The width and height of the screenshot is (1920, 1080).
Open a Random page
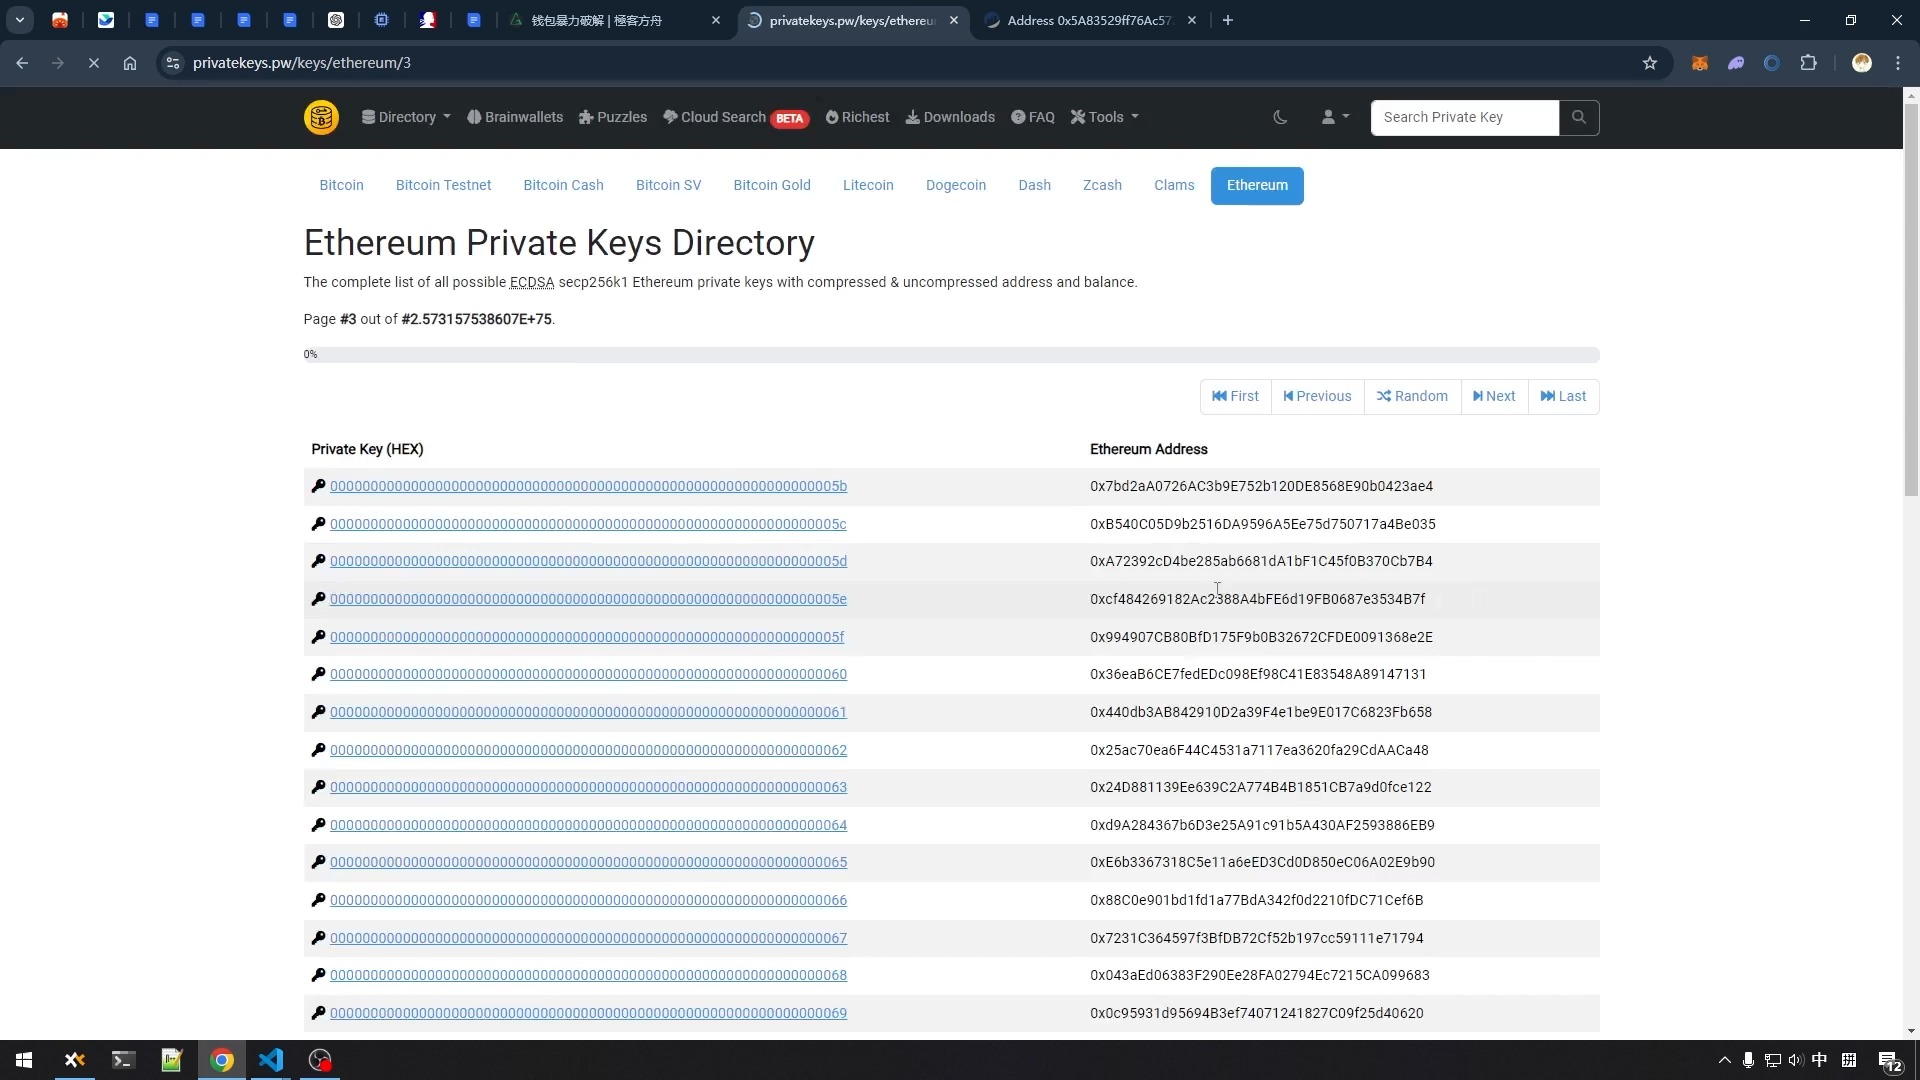[x=1412, y=397]
